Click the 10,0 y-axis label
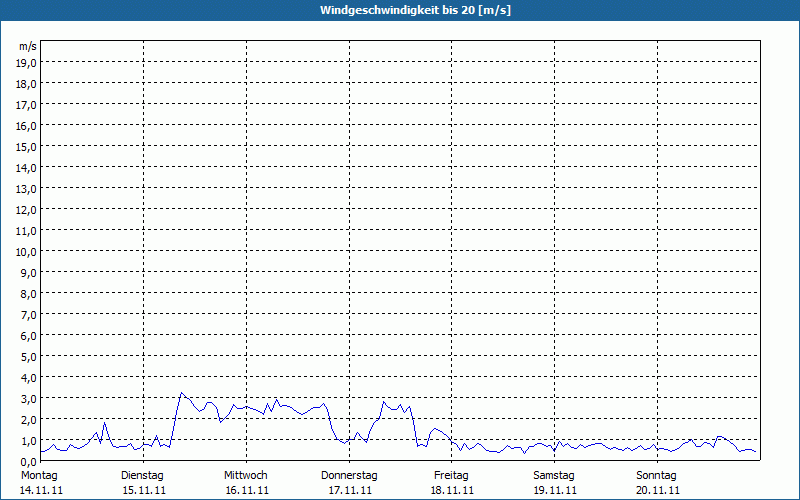Image resolution: width=800 pixels, height=500 pixels. 26,252
